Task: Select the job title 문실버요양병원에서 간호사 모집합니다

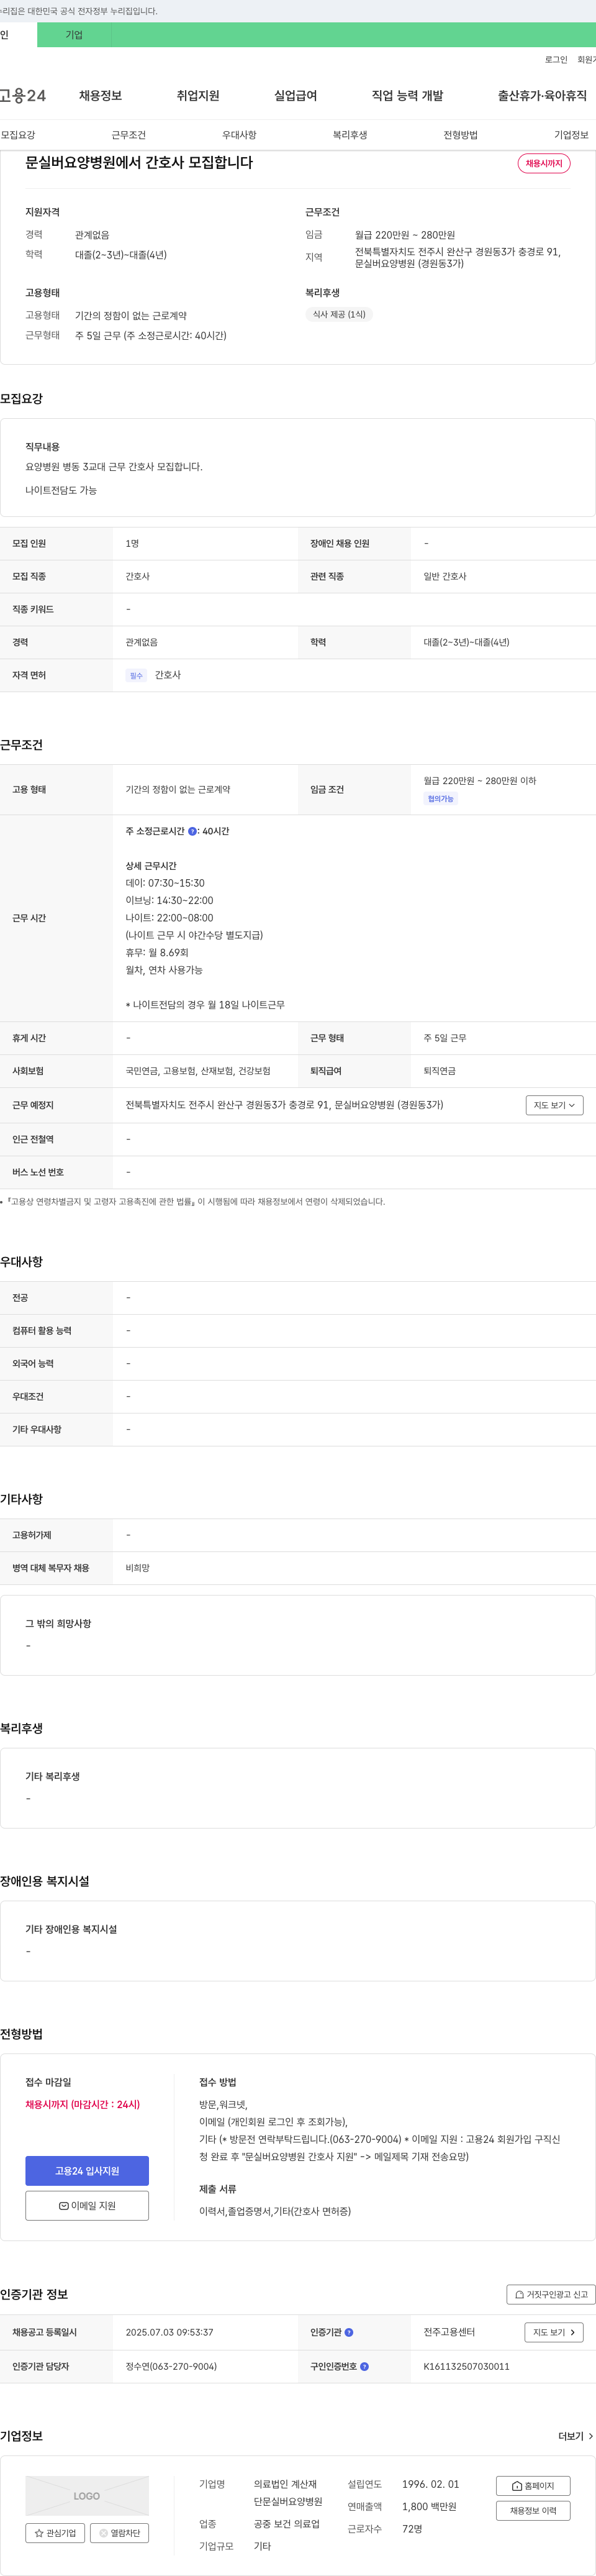Action: (x=139, y=162)
